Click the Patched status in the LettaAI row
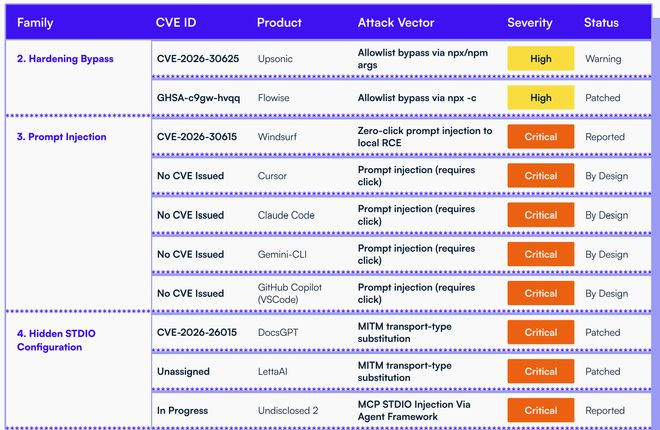Image resolution: width=660 pixels, height=430 pixels. pos(603,371)
